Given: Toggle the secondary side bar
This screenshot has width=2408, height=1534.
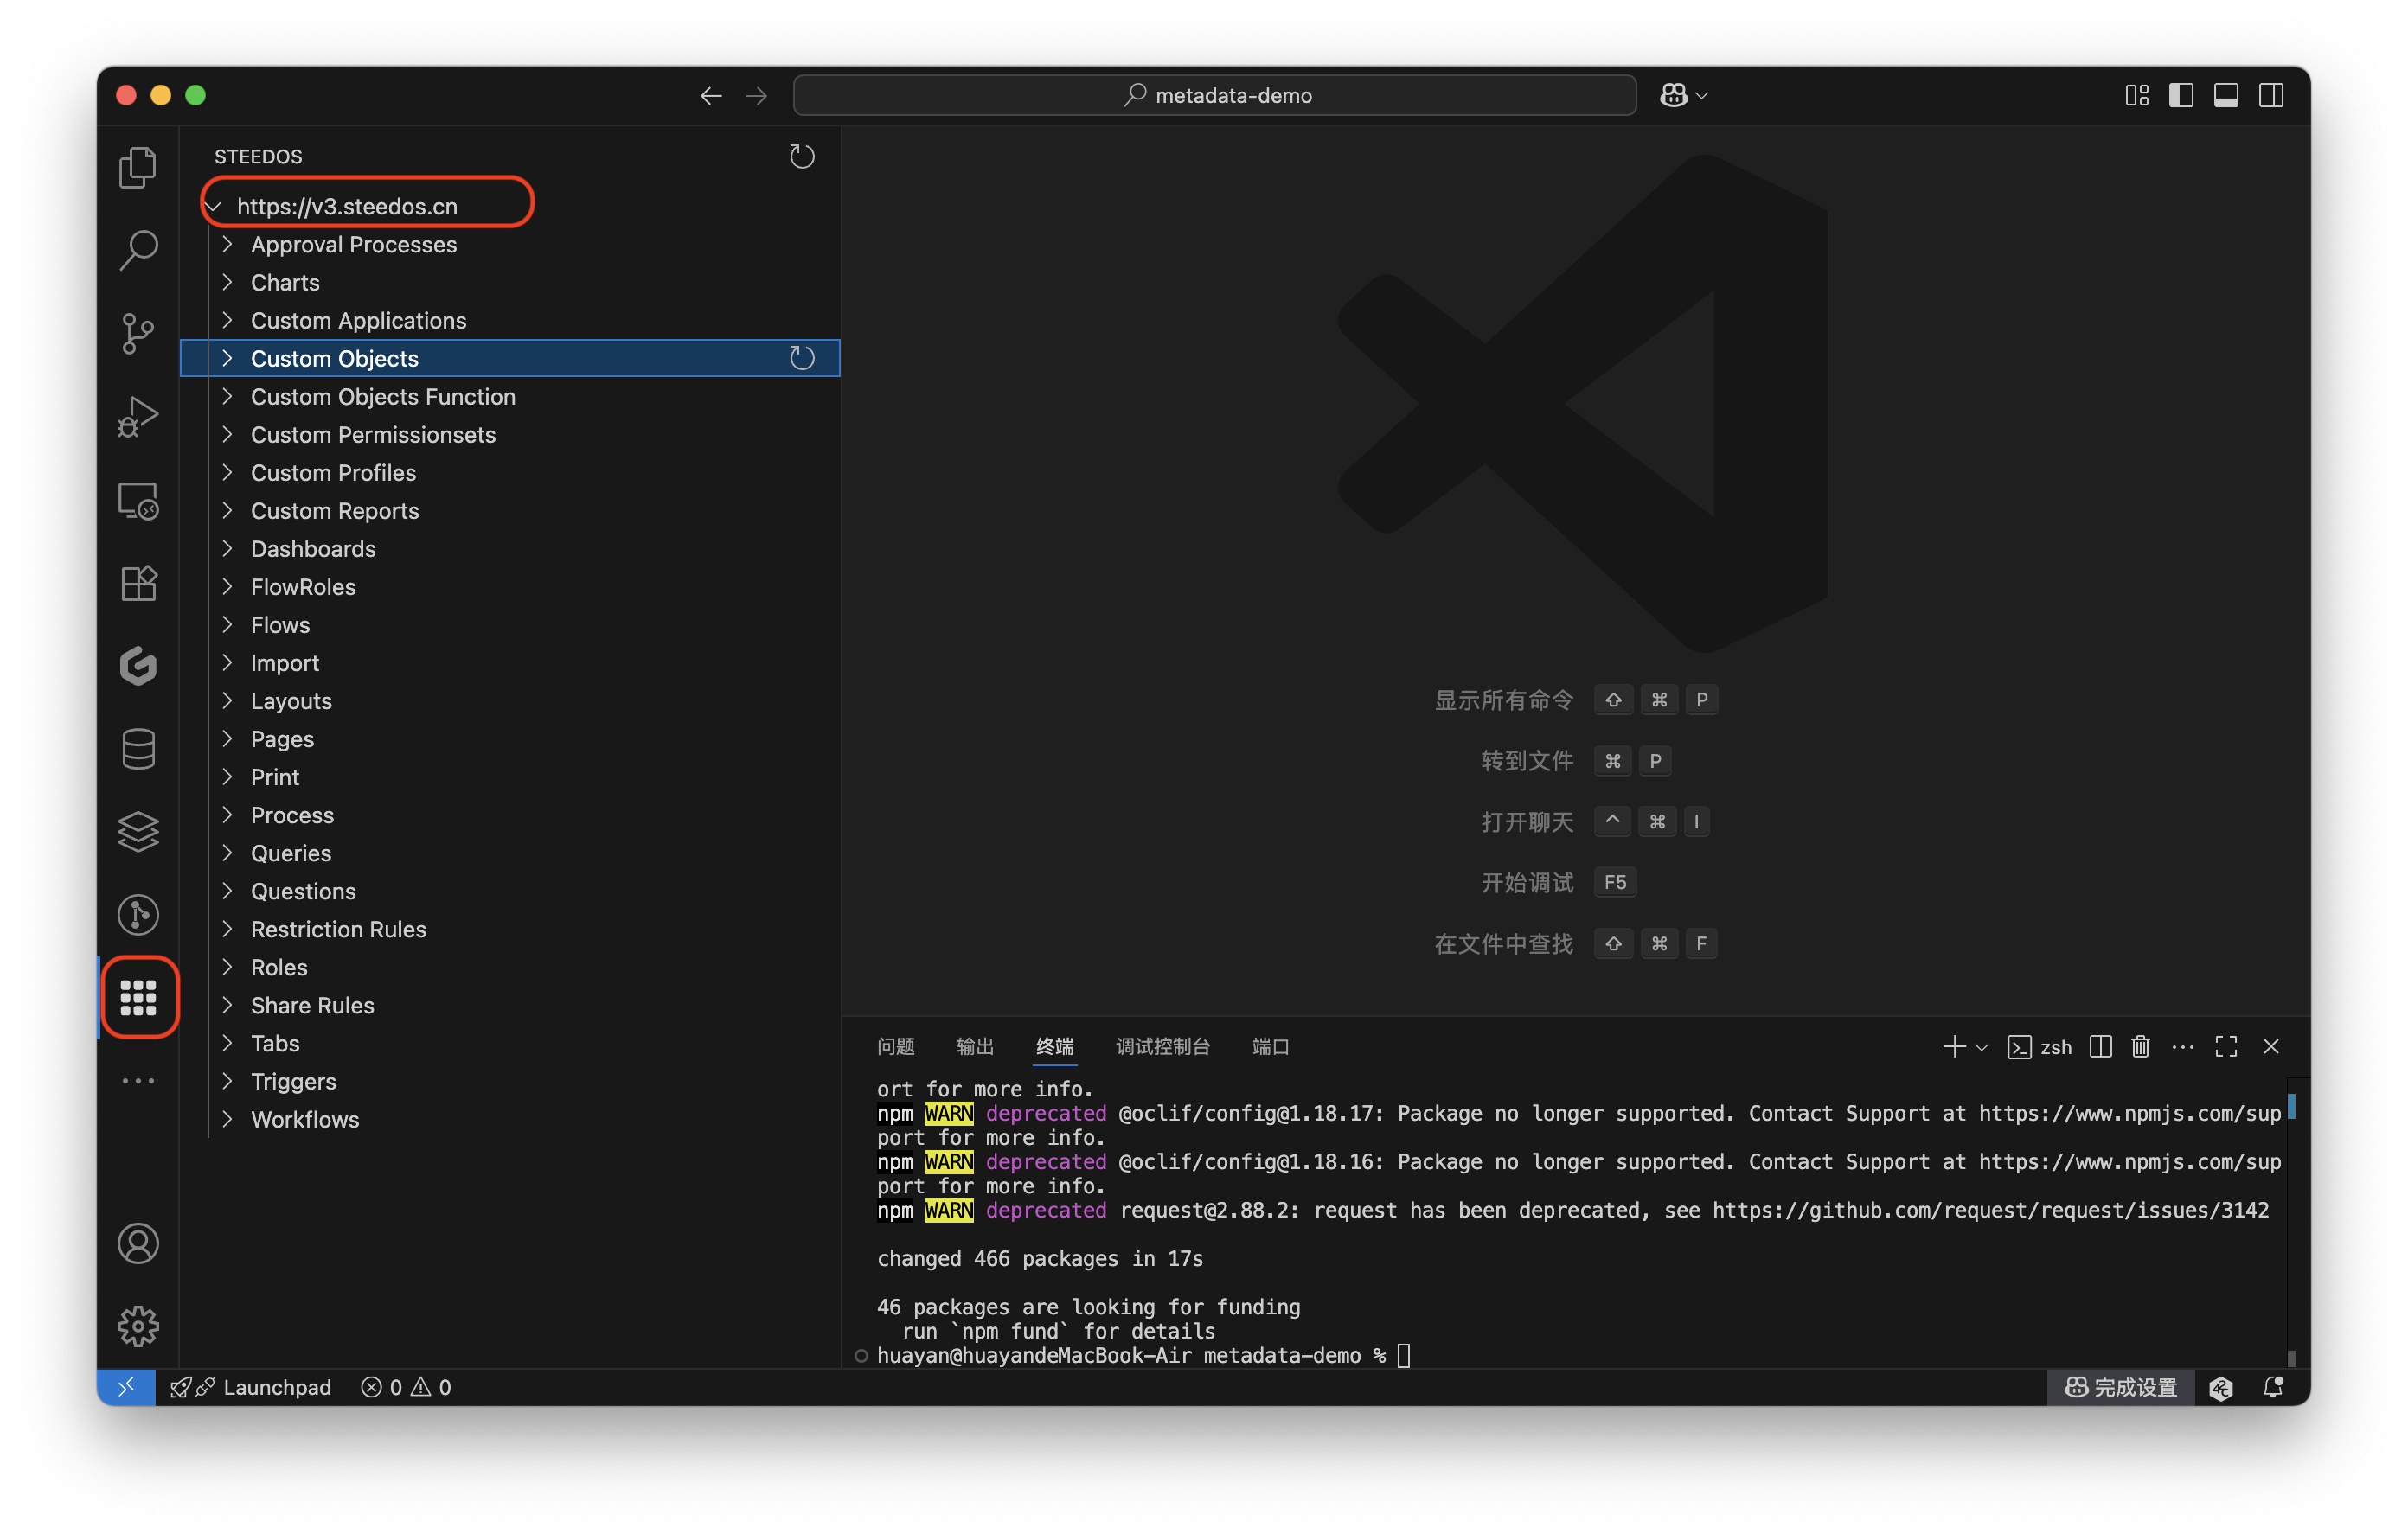Looking at the screenshot, I should point(2271,95).
